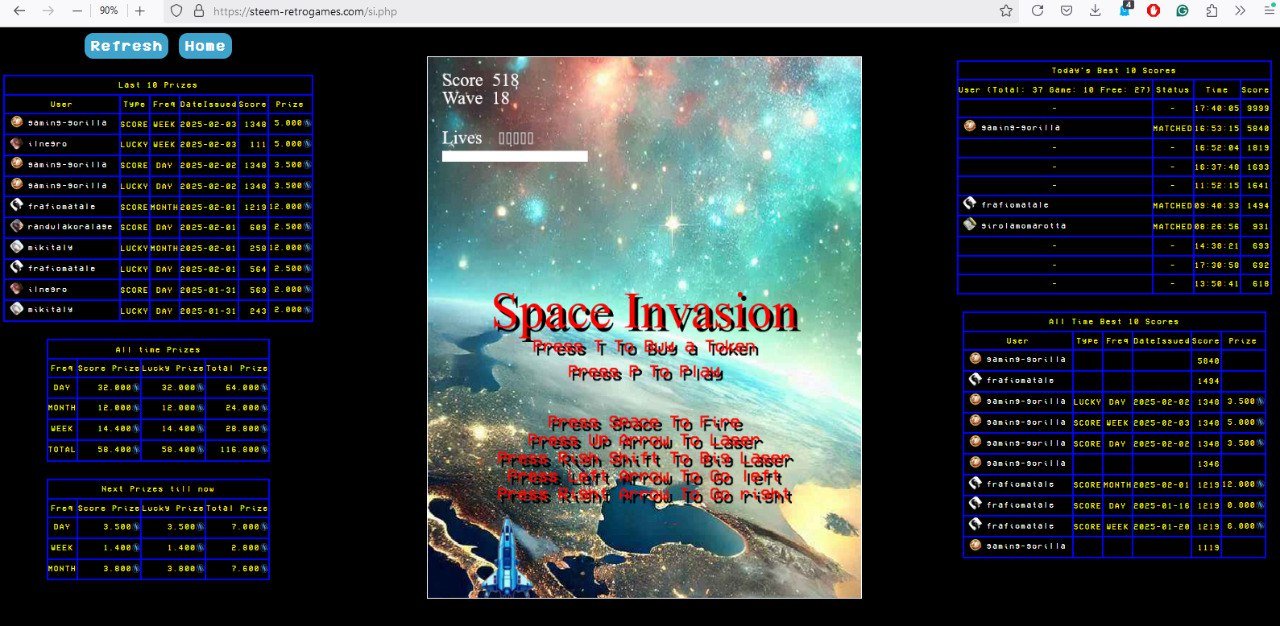Viewport: 1280px width, 626px height.
Task: Zoom in with the plus icon
Action: point(140,10)
